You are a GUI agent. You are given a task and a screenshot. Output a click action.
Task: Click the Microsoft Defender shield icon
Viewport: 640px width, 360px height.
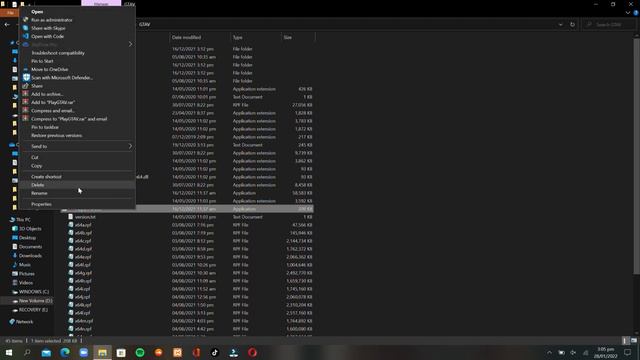pyautogui.click(x=26, y=77)
